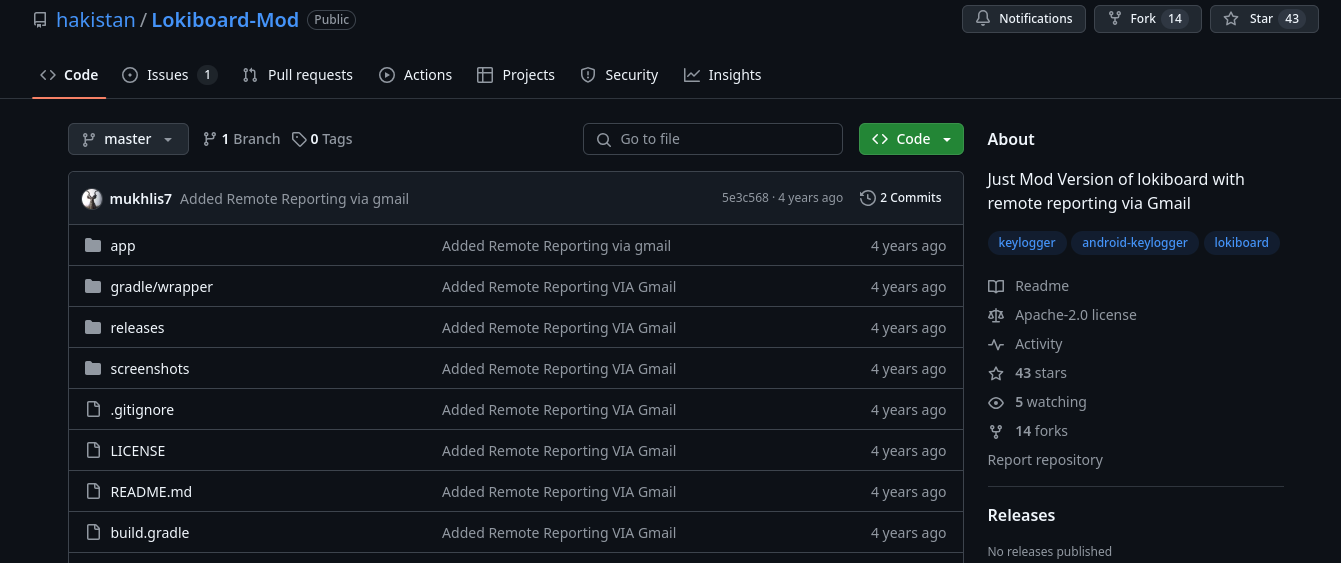Screen dimensions: 1341x563
Task: Click Report repository link
Action: tap(1045, 460)
